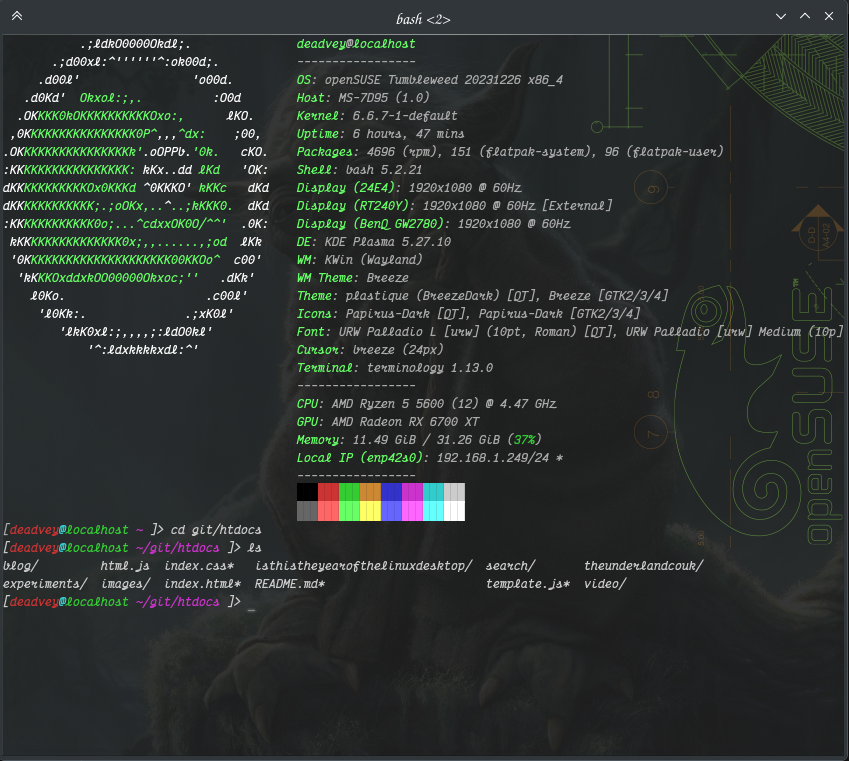
Task: Click the "6.6.7-1-default" kernel version
Action: tap(405, 116)
